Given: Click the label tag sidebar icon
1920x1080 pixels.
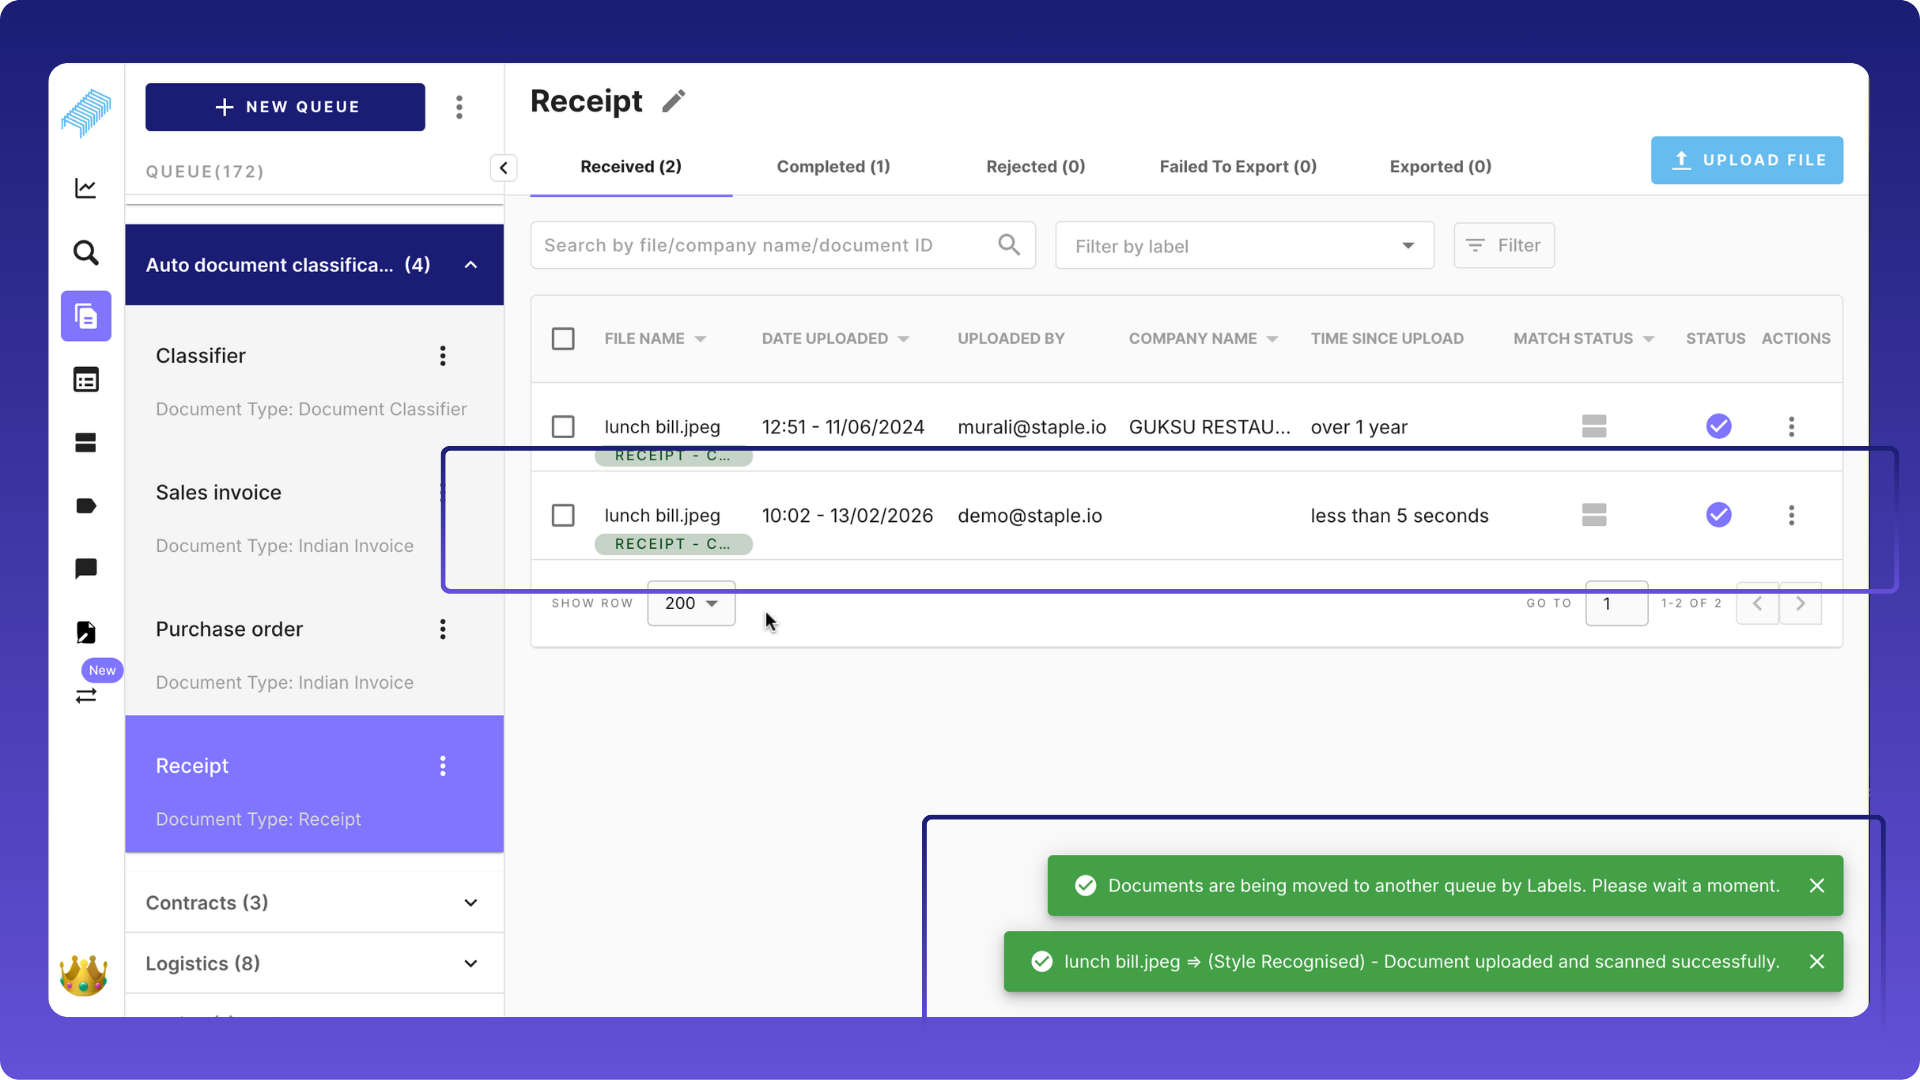Looking at the screenshot, I should [x=86, y=506].
